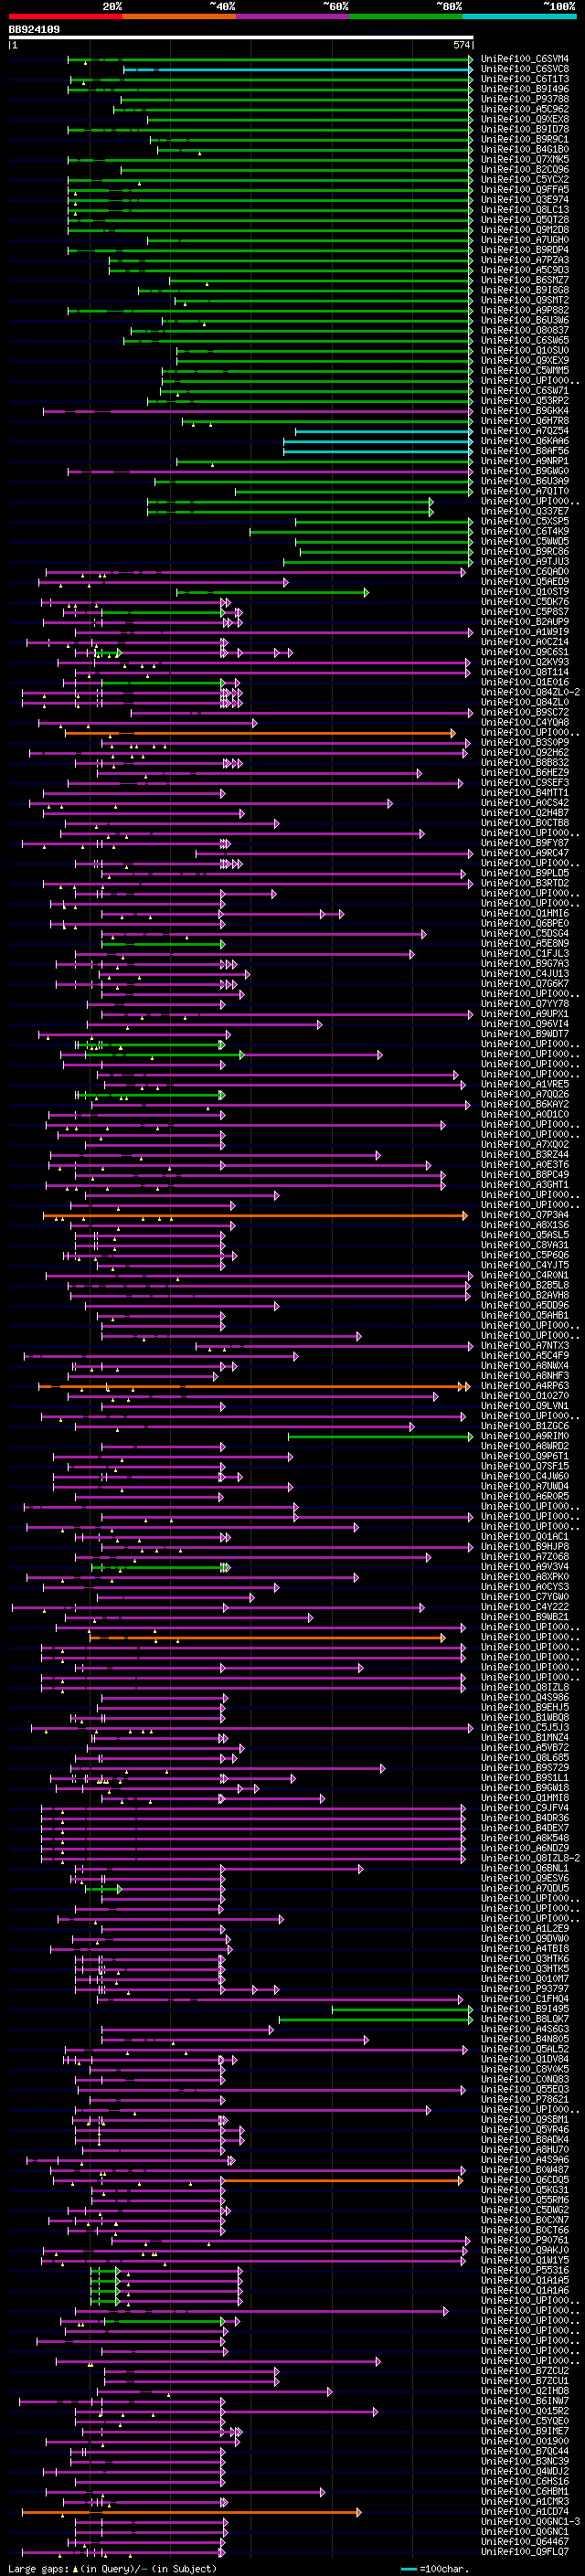Click the green alignment bar for UniRef100_A9RIM0
This screenshot has width=585, height=2576.
pyautogui.click(x=380, y=1437)
